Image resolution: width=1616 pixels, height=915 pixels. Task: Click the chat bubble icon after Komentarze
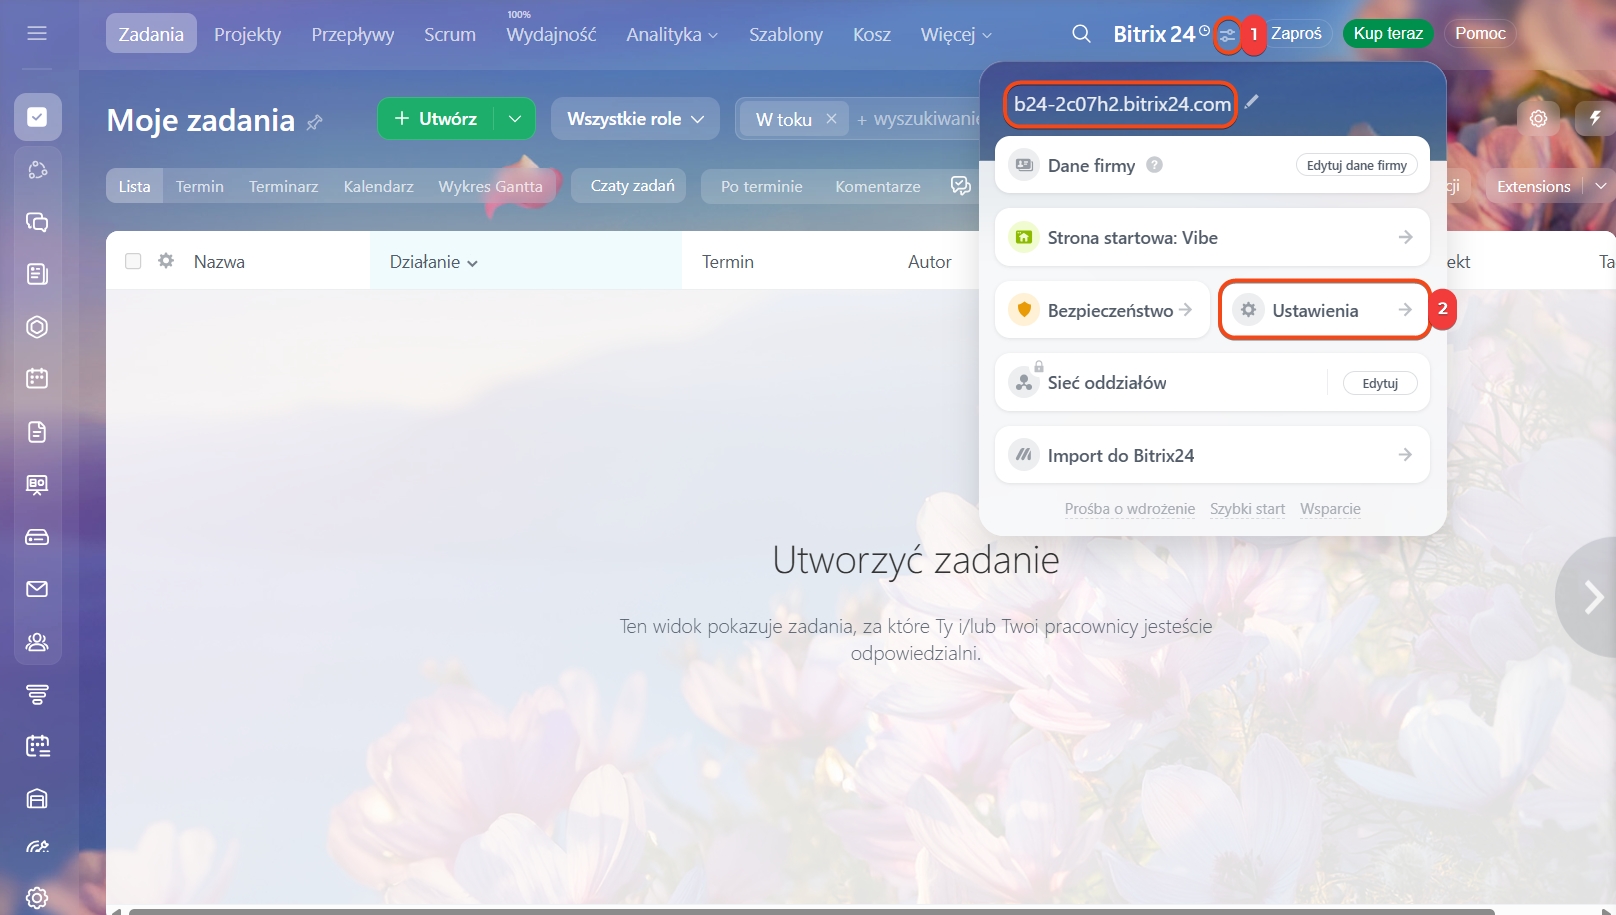coord(961,186)
